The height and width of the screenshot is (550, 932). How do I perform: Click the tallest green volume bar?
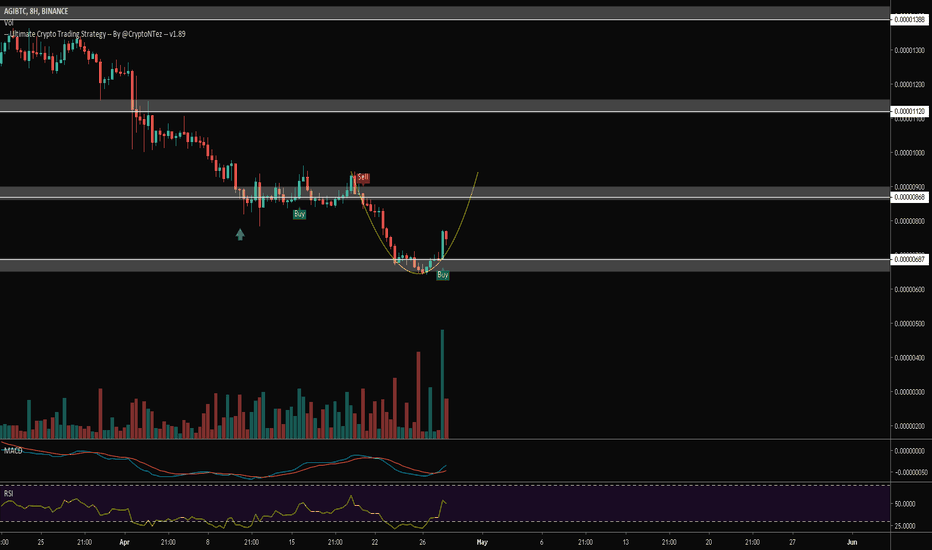(442, 384)
